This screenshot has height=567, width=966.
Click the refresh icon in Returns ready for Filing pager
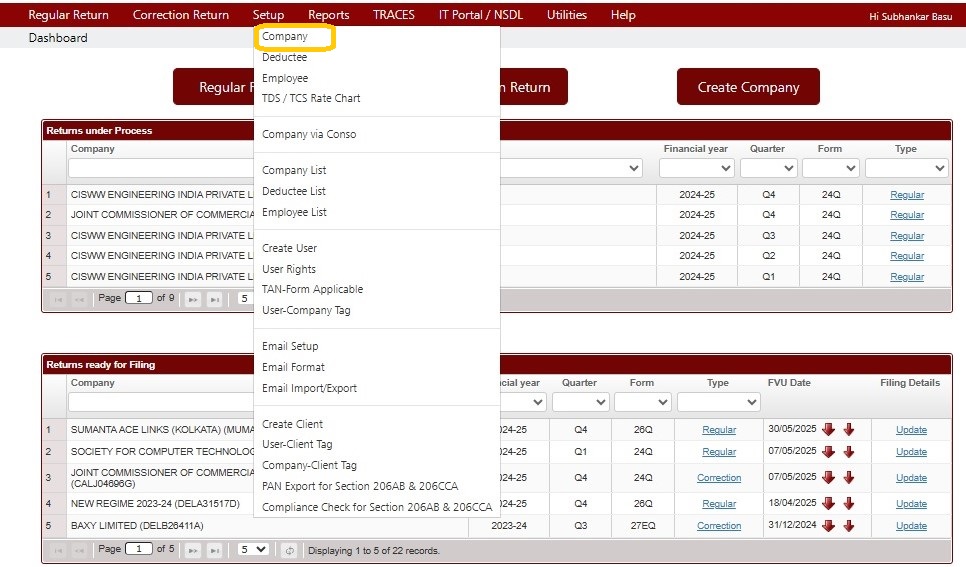[x=289, y=550]
